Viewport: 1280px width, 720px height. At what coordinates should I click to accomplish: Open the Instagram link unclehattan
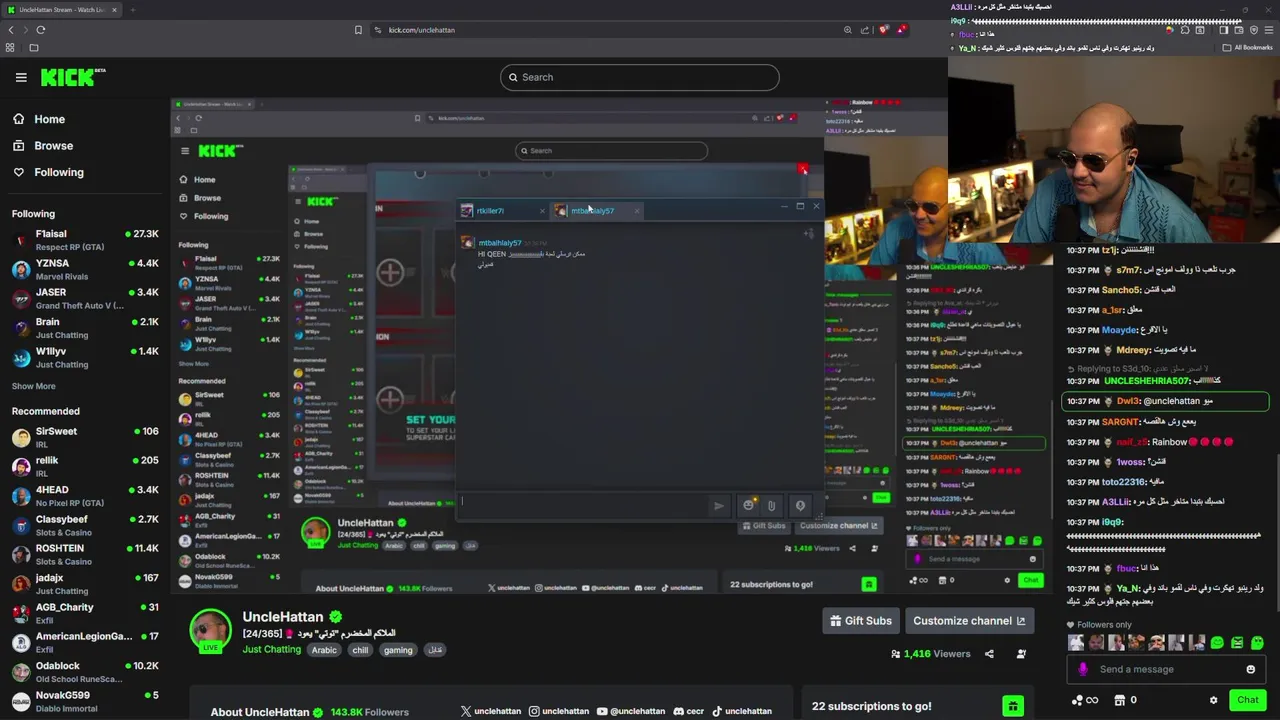click(x=559, y=711)
